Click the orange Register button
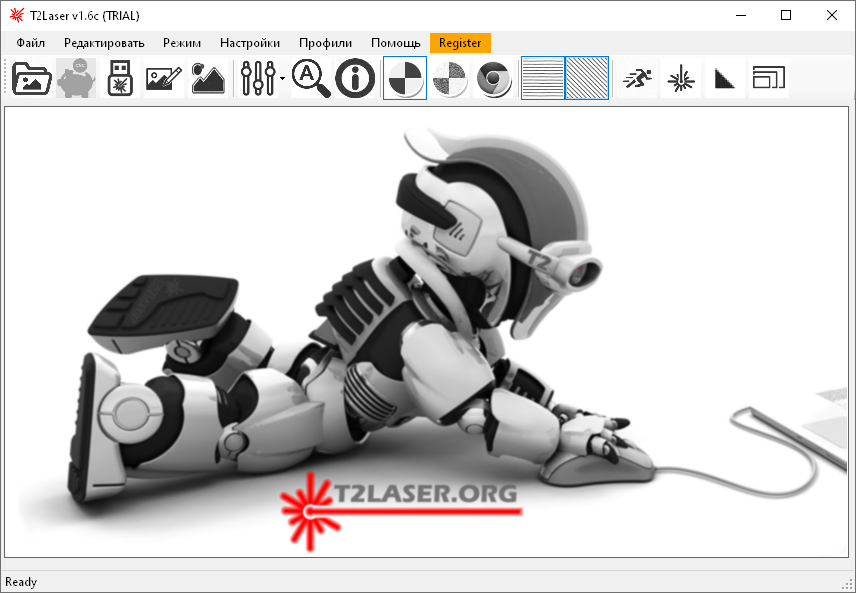The width and height of the screenshot is (856, 593). point(460,43)
